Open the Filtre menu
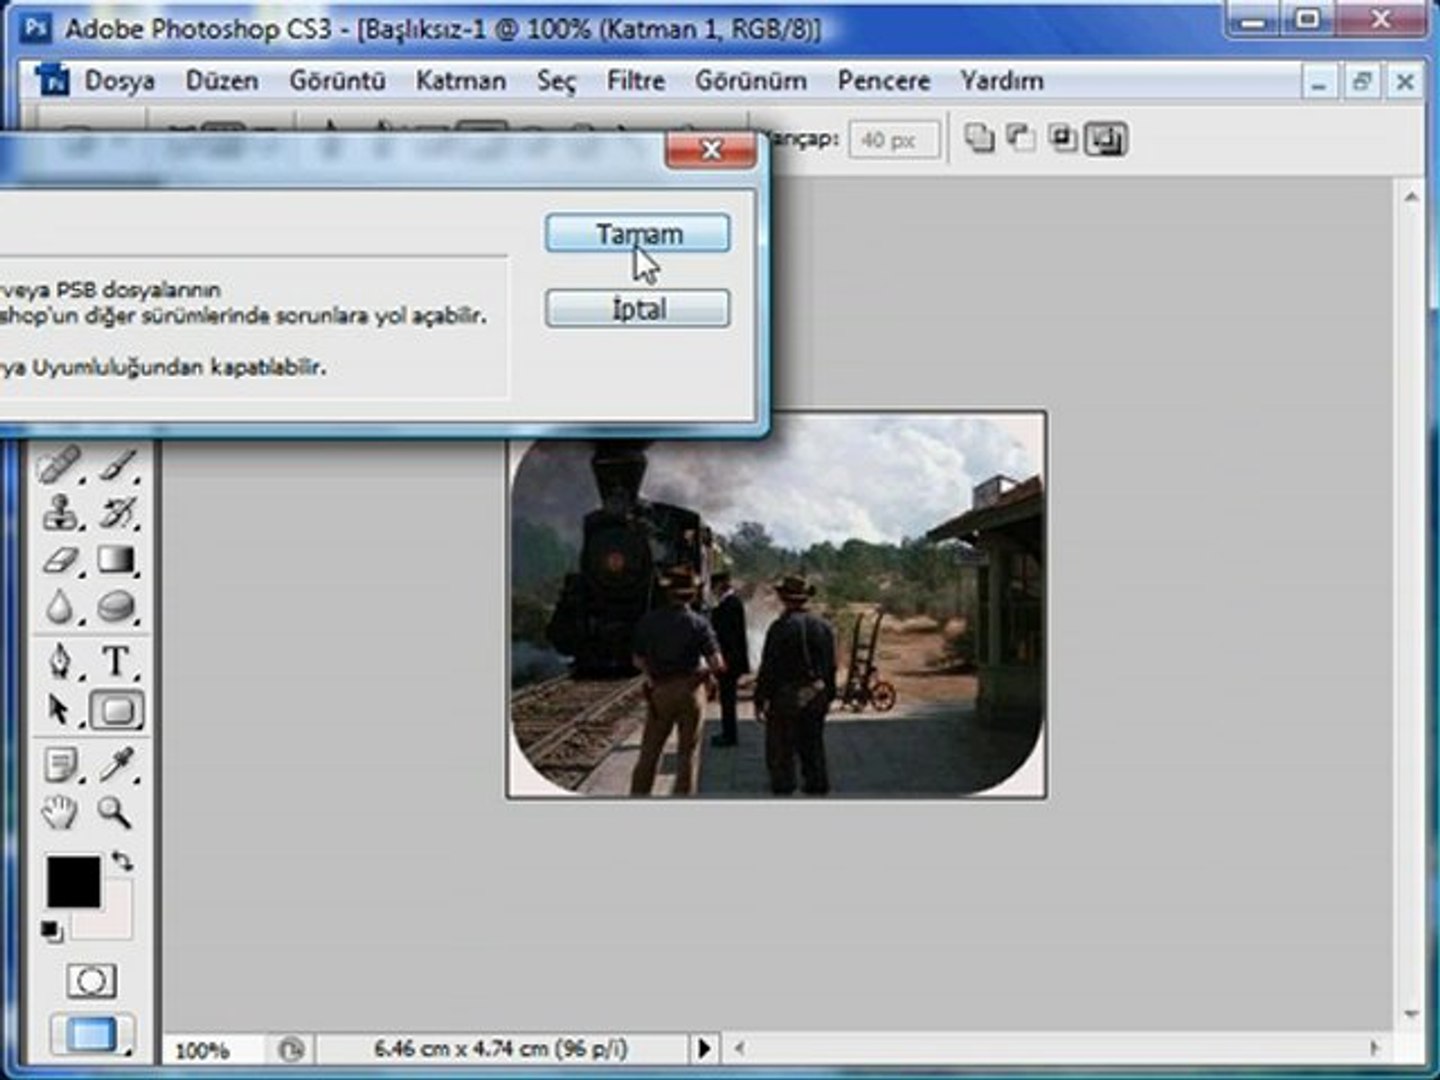This screenshot has width=1440, height=1080. click(x=636, y=81)
